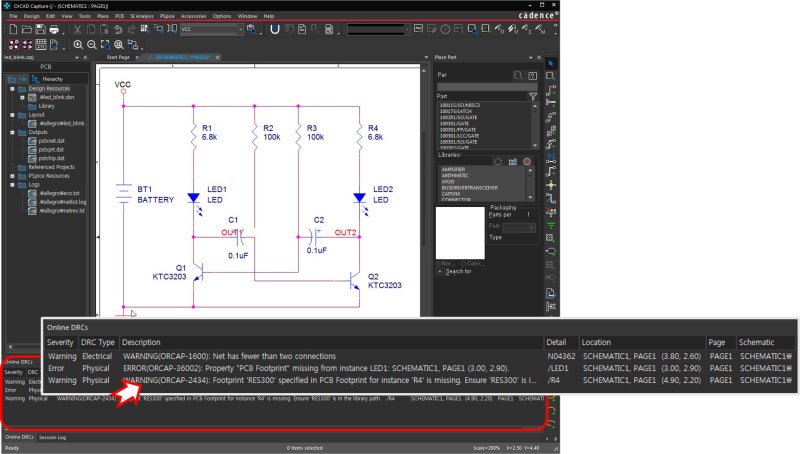Select pstxnet.dat in the Outputs folder

pyautogui.click(x=52, y=141)
